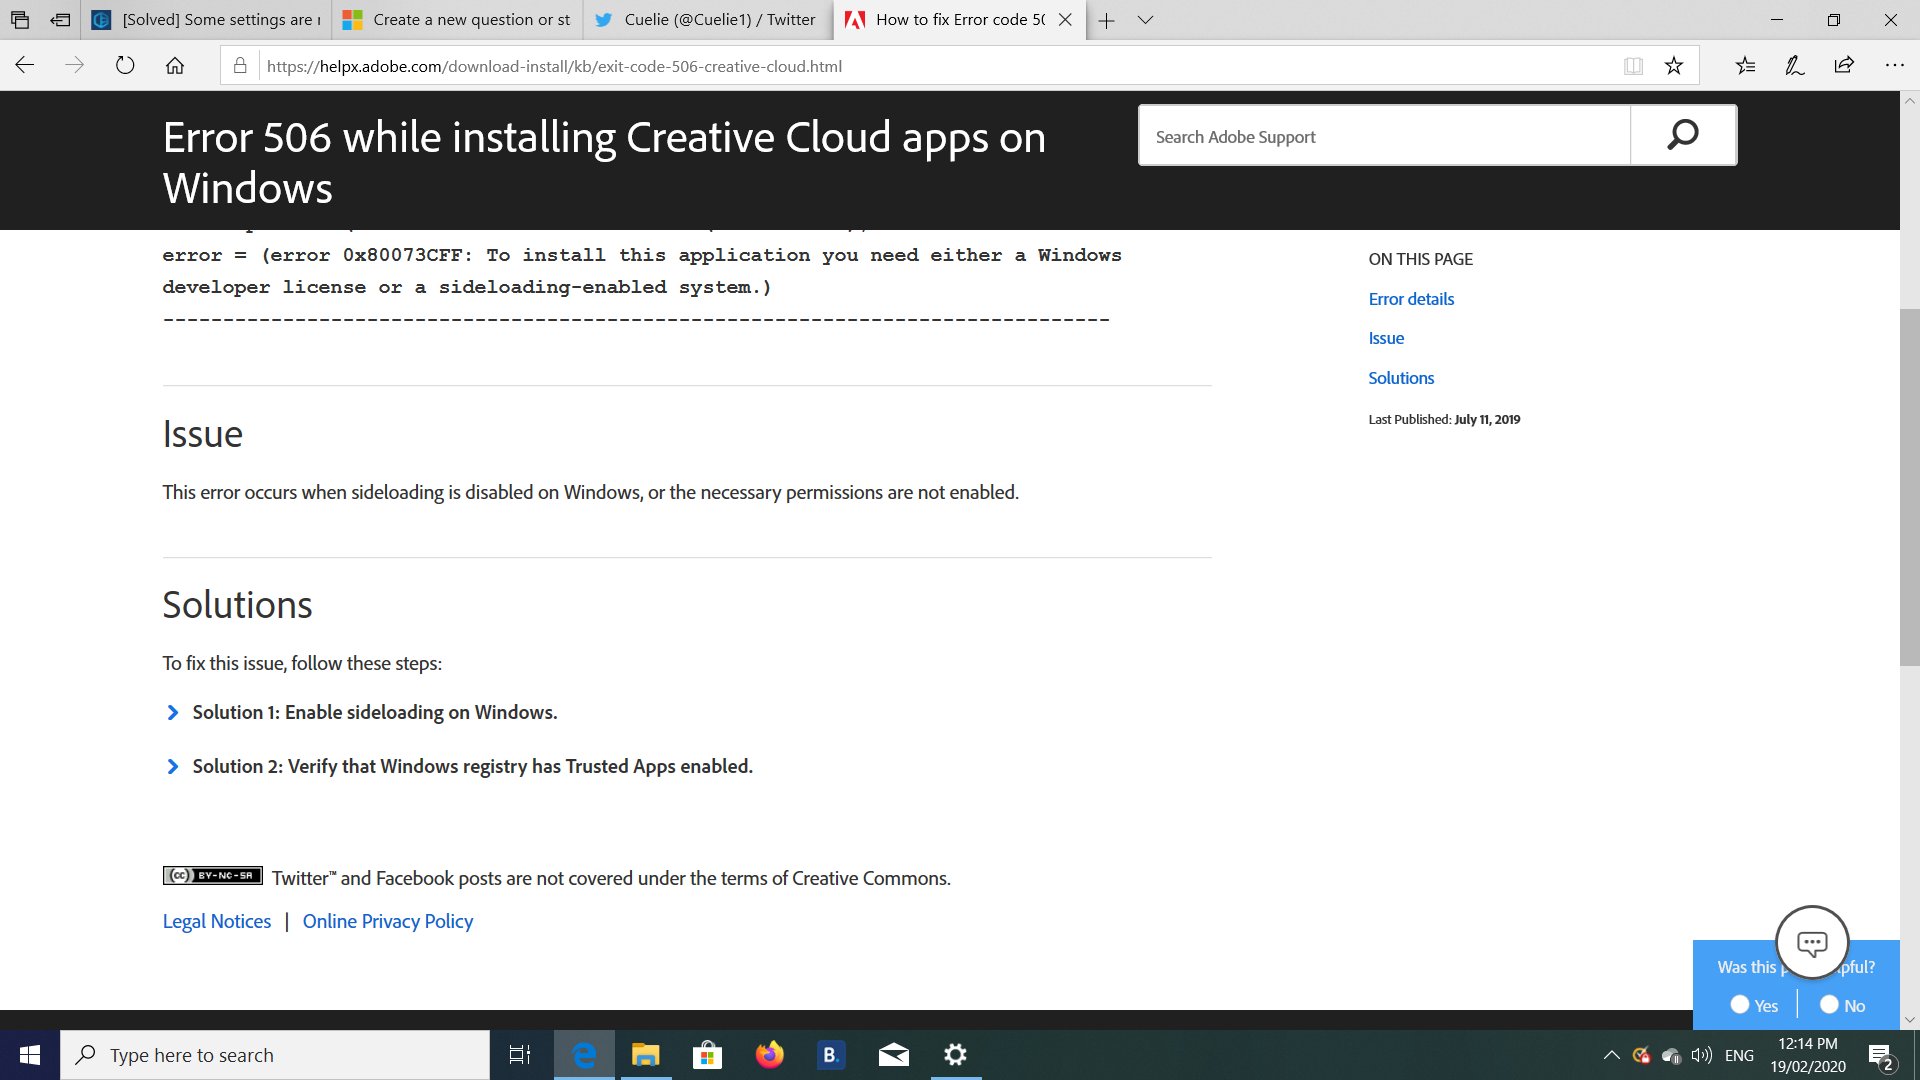Jump to Error details section link

point(1411,299)
